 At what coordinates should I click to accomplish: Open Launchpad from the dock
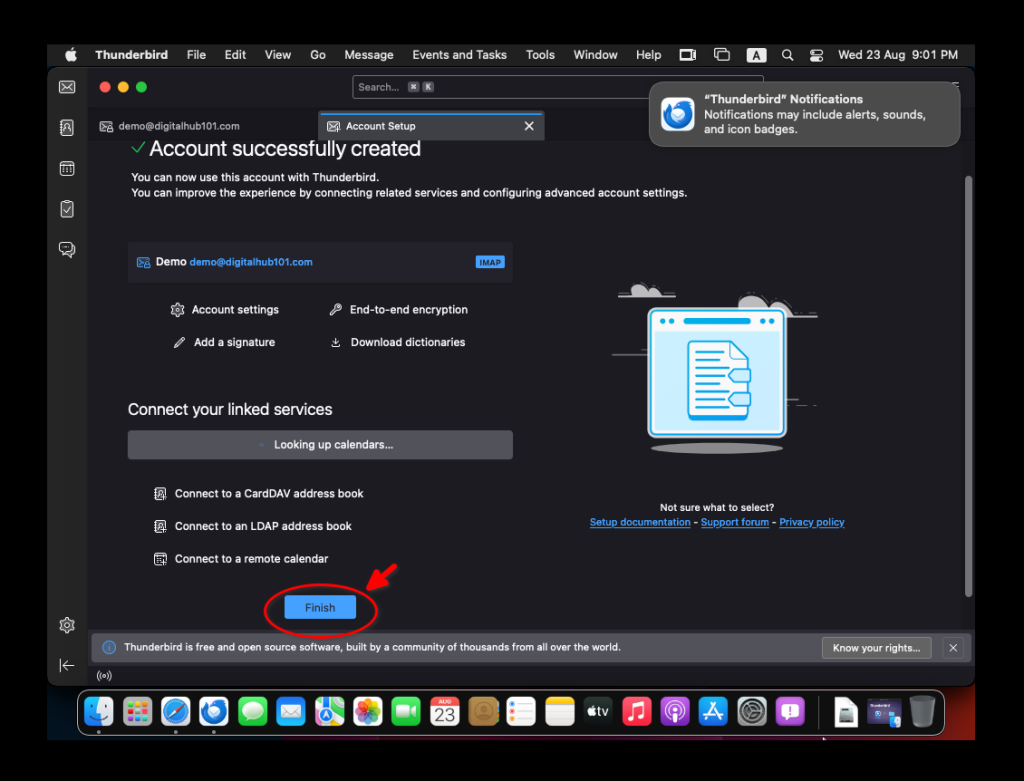[x=138, y=711]
